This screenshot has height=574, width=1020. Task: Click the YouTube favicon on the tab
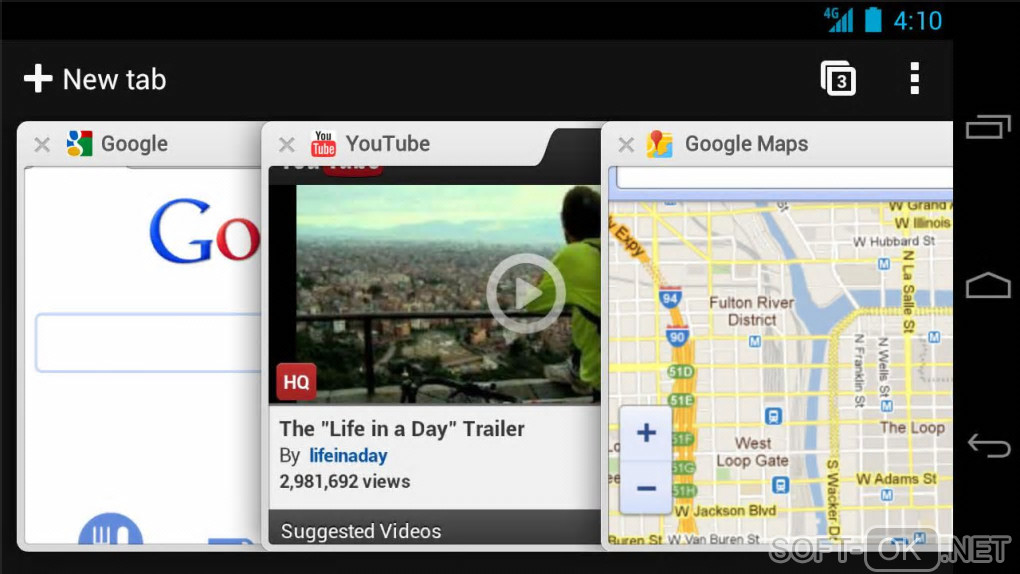click(323, 144)
